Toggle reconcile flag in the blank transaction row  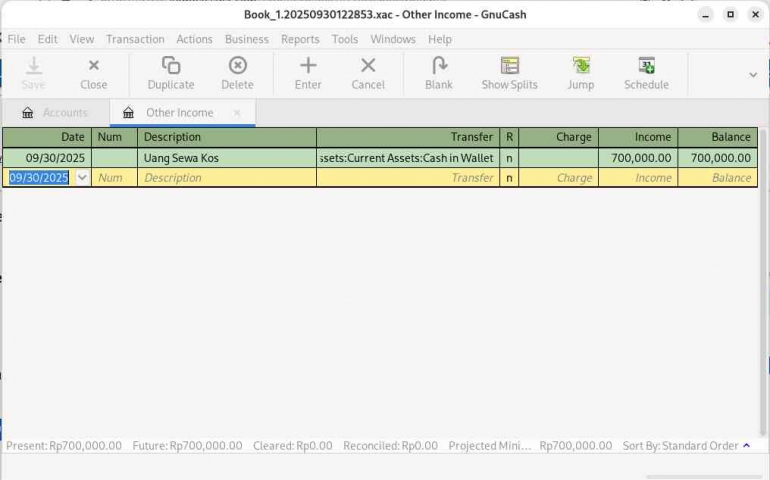point(509,178)
